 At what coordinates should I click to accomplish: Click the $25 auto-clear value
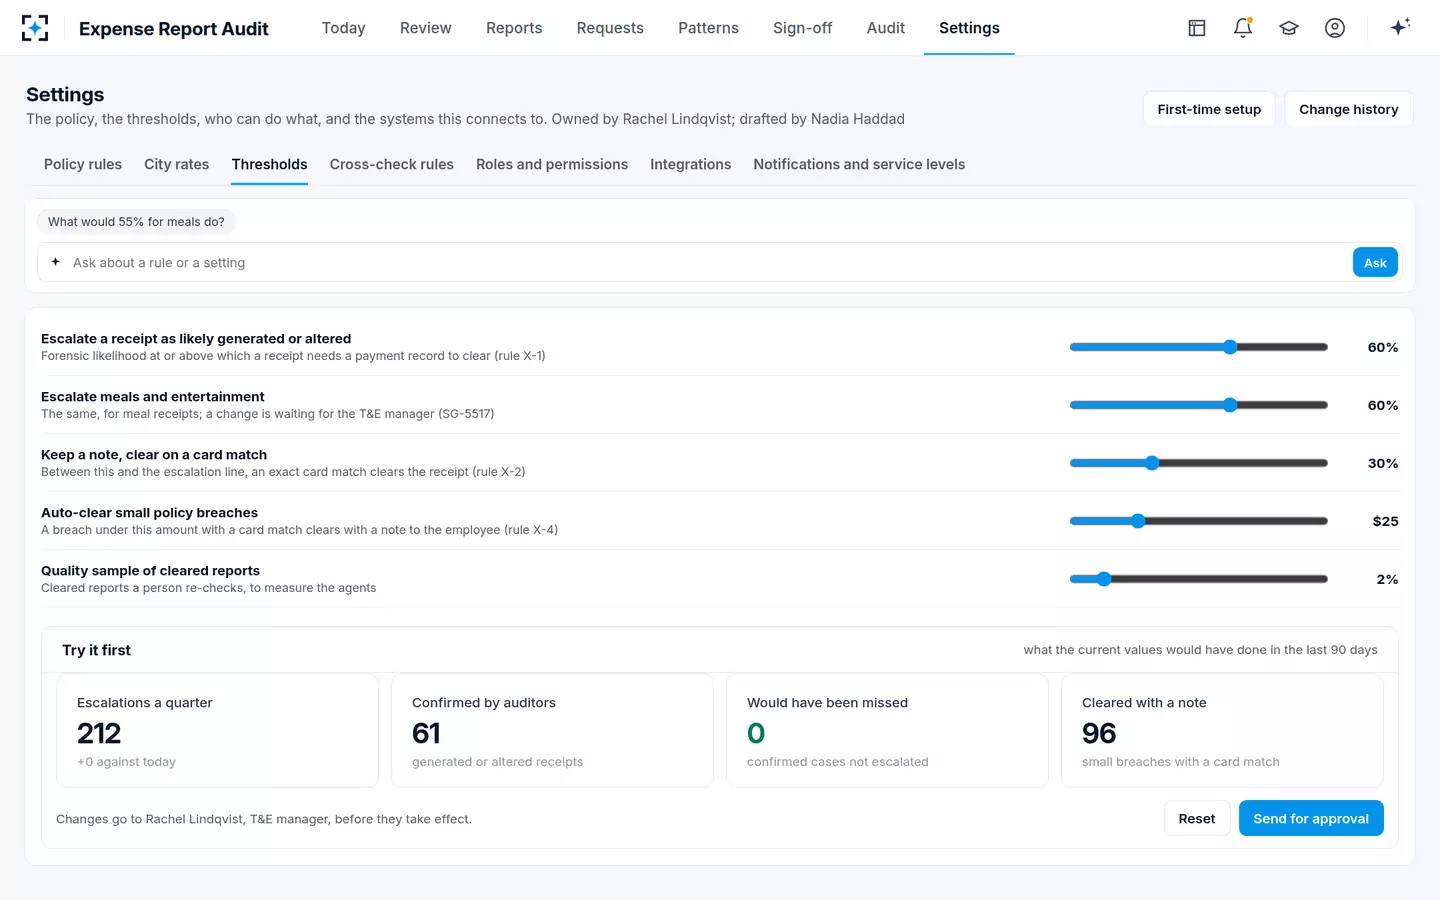[x=1385, y=521]
